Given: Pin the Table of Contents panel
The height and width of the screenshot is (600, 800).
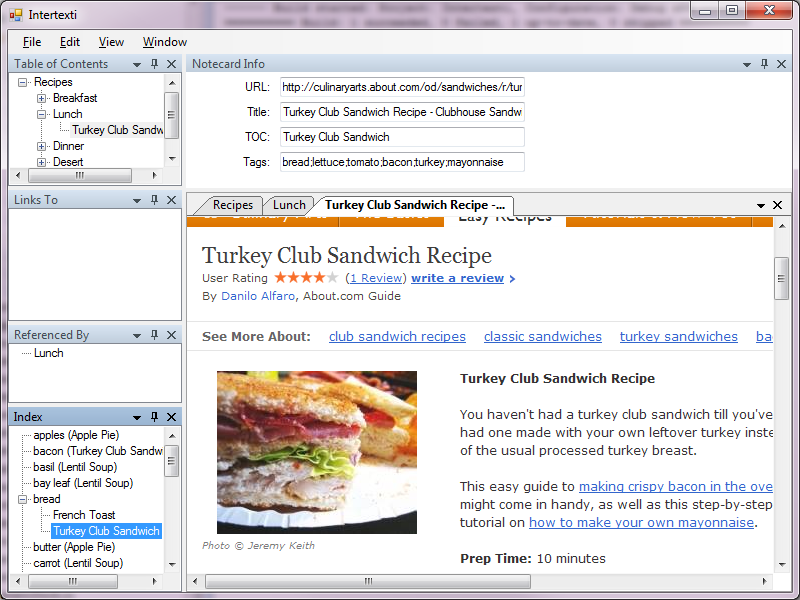Looking at the screenshot, I should (x=154, y=64).
